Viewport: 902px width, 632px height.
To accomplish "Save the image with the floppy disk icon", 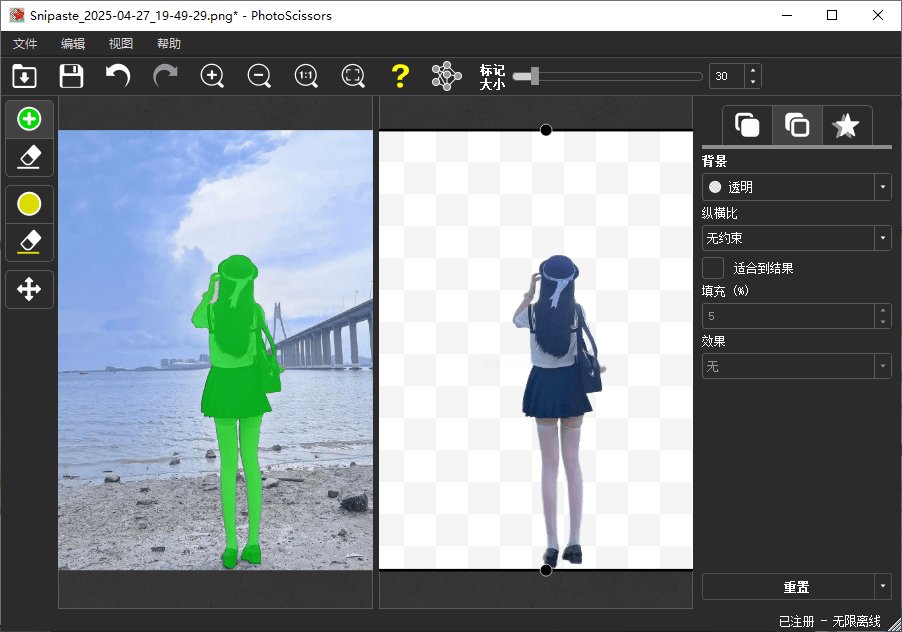I will (71, 76).
